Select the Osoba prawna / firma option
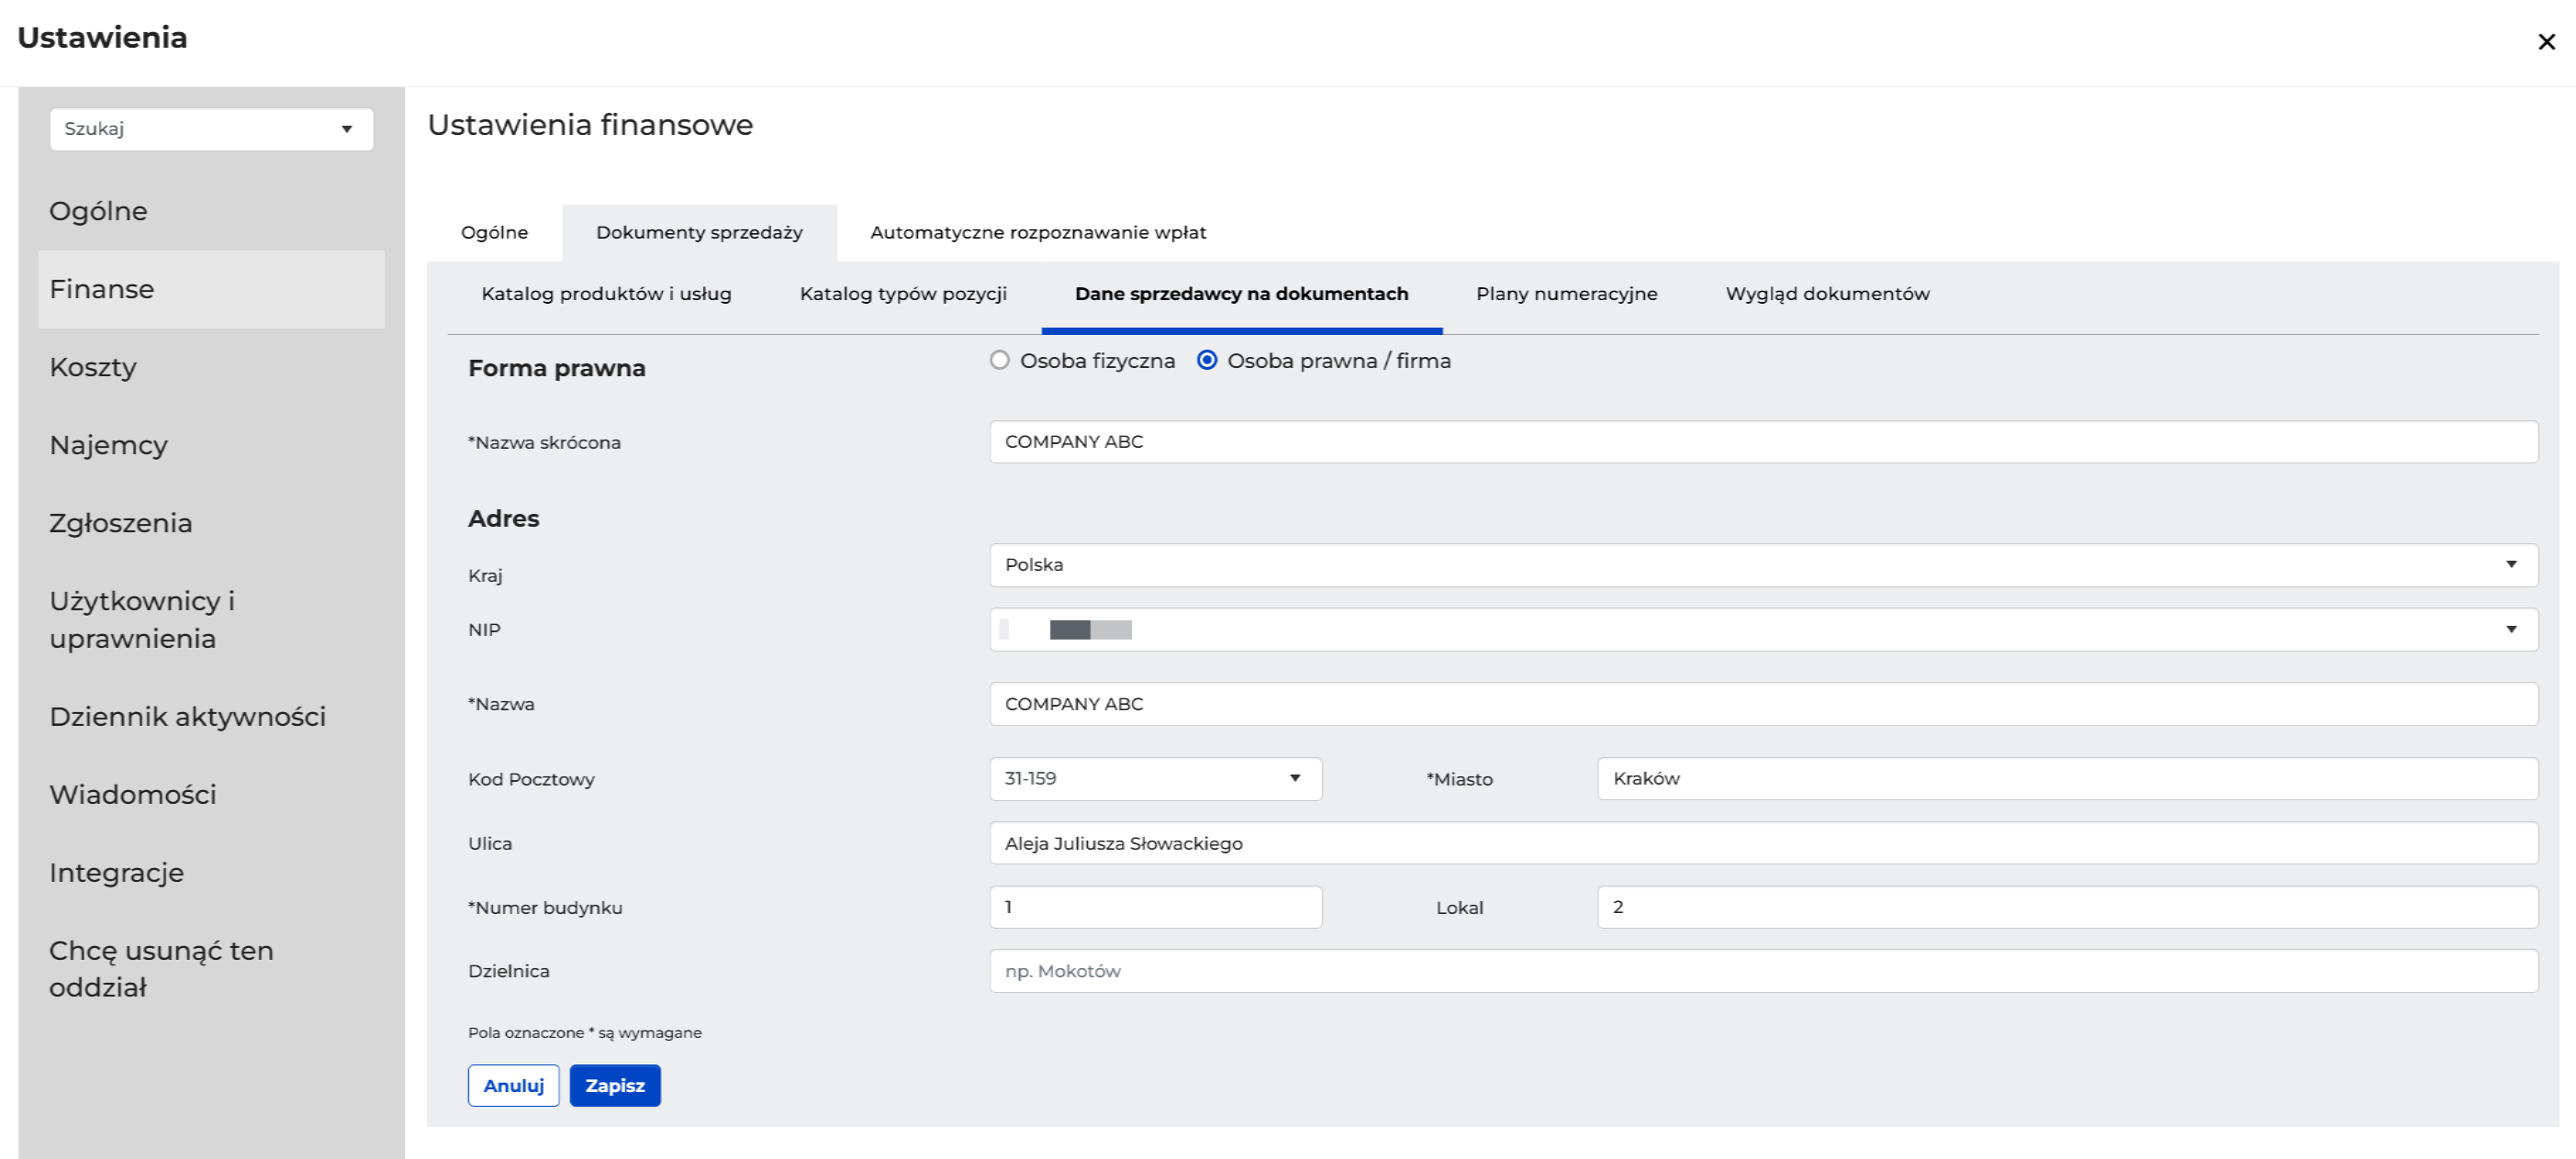The image size is (2576, 1159). (x=1207, y=360)
